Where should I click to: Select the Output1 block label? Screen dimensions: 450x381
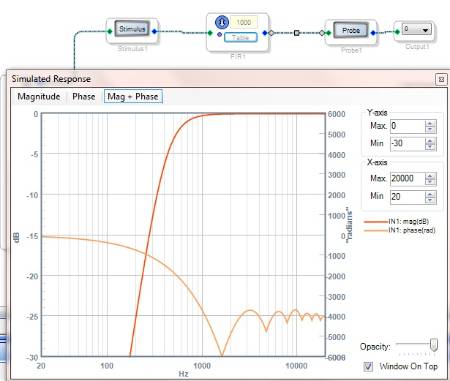pyautogui.click(x=417, y=47)
